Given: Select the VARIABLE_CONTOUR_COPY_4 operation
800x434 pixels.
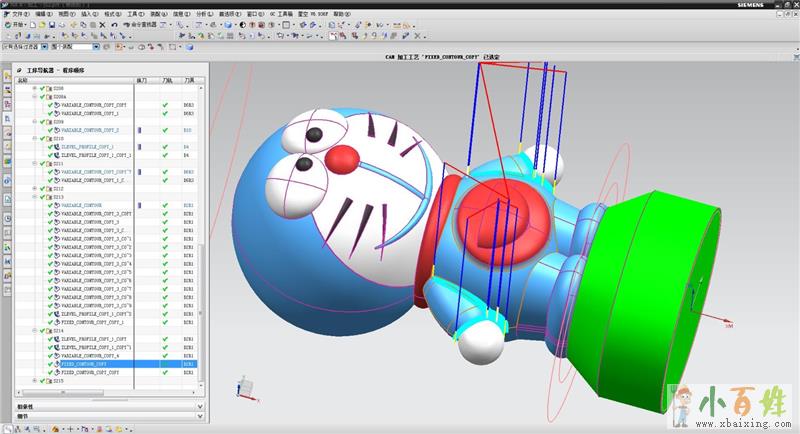Looking at the screenshot, I should pos(90,355).
